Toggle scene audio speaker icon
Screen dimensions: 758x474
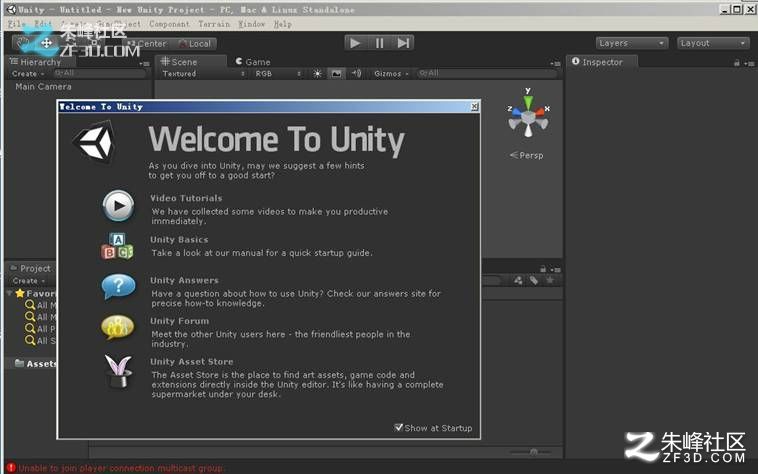[356, 73]
